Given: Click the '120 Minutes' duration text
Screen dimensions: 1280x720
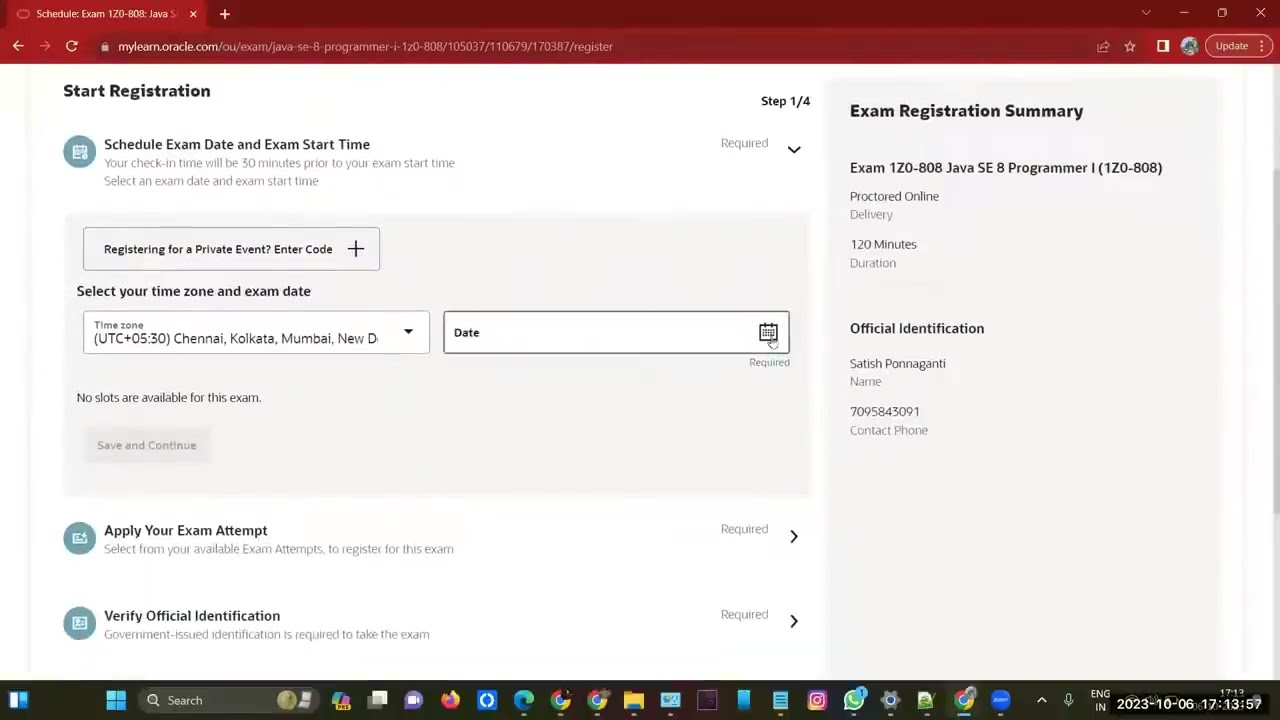Looking at the screenshot, I should click(883, 244).
